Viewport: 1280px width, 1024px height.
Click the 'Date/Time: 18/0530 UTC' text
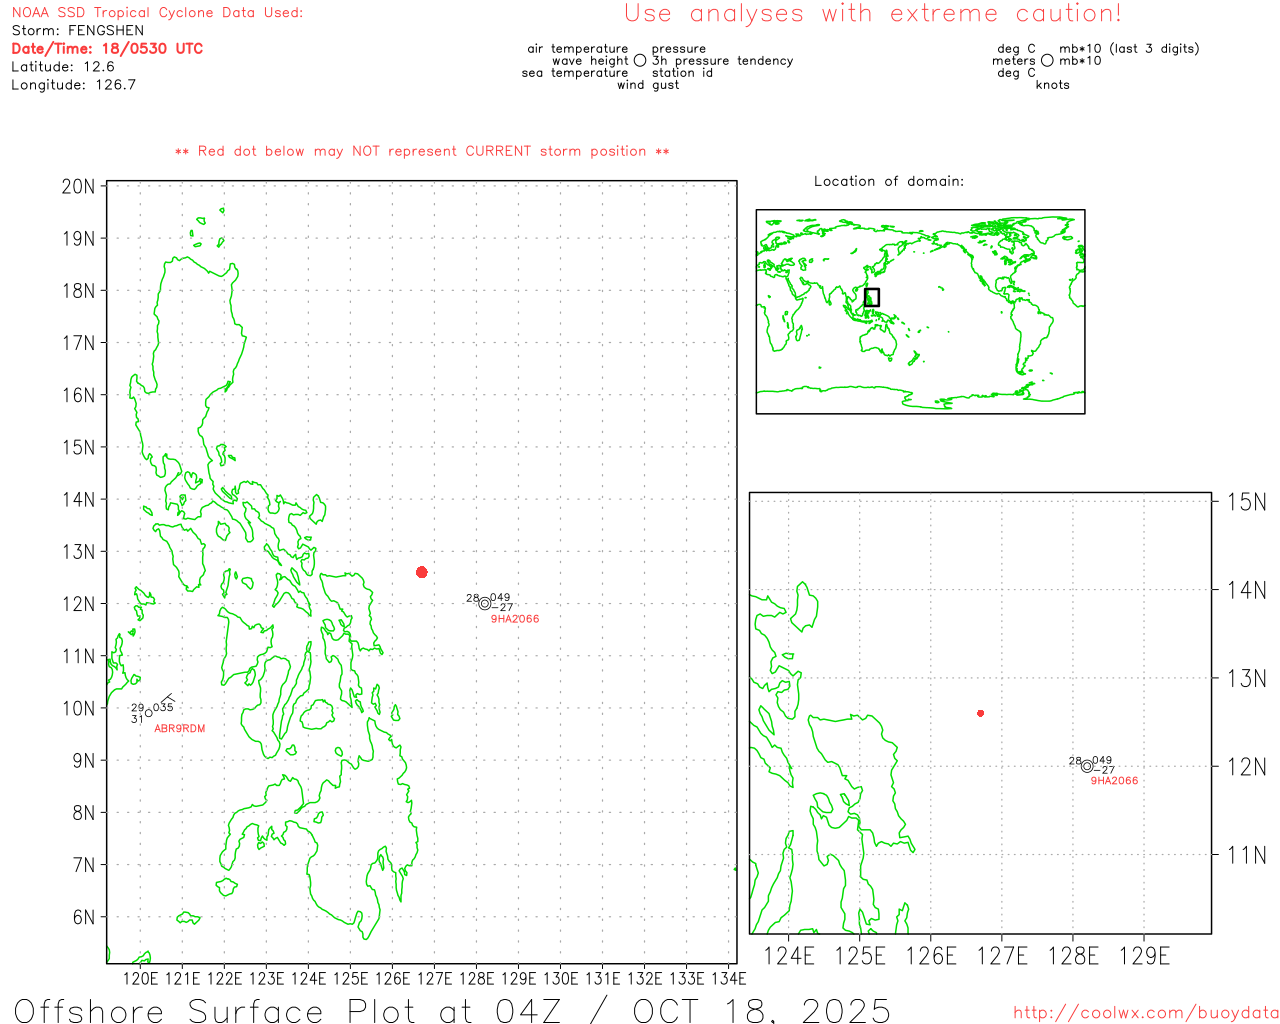107,49
